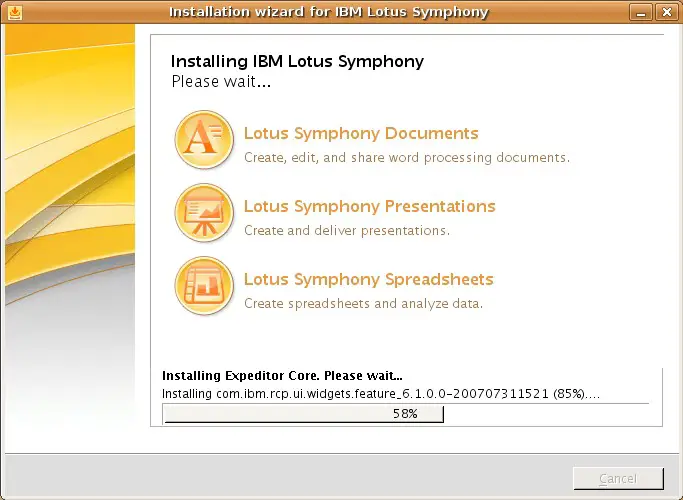Select the Lotus Symphony Spreadsheets heading
This screenshot has width=683, height=500.
click(x=369, y=280)
